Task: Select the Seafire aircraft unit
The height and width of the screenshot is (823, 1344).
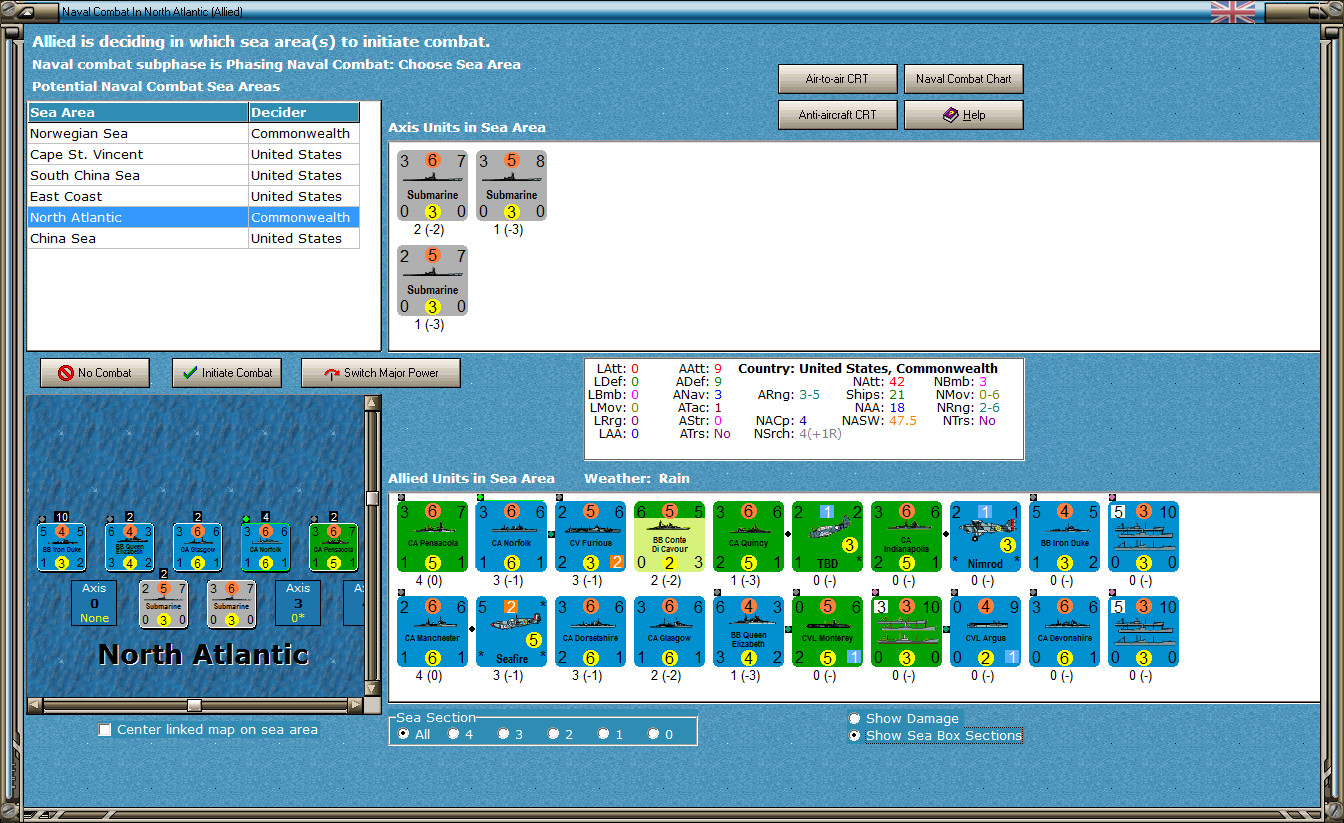Action: [511, 632]
